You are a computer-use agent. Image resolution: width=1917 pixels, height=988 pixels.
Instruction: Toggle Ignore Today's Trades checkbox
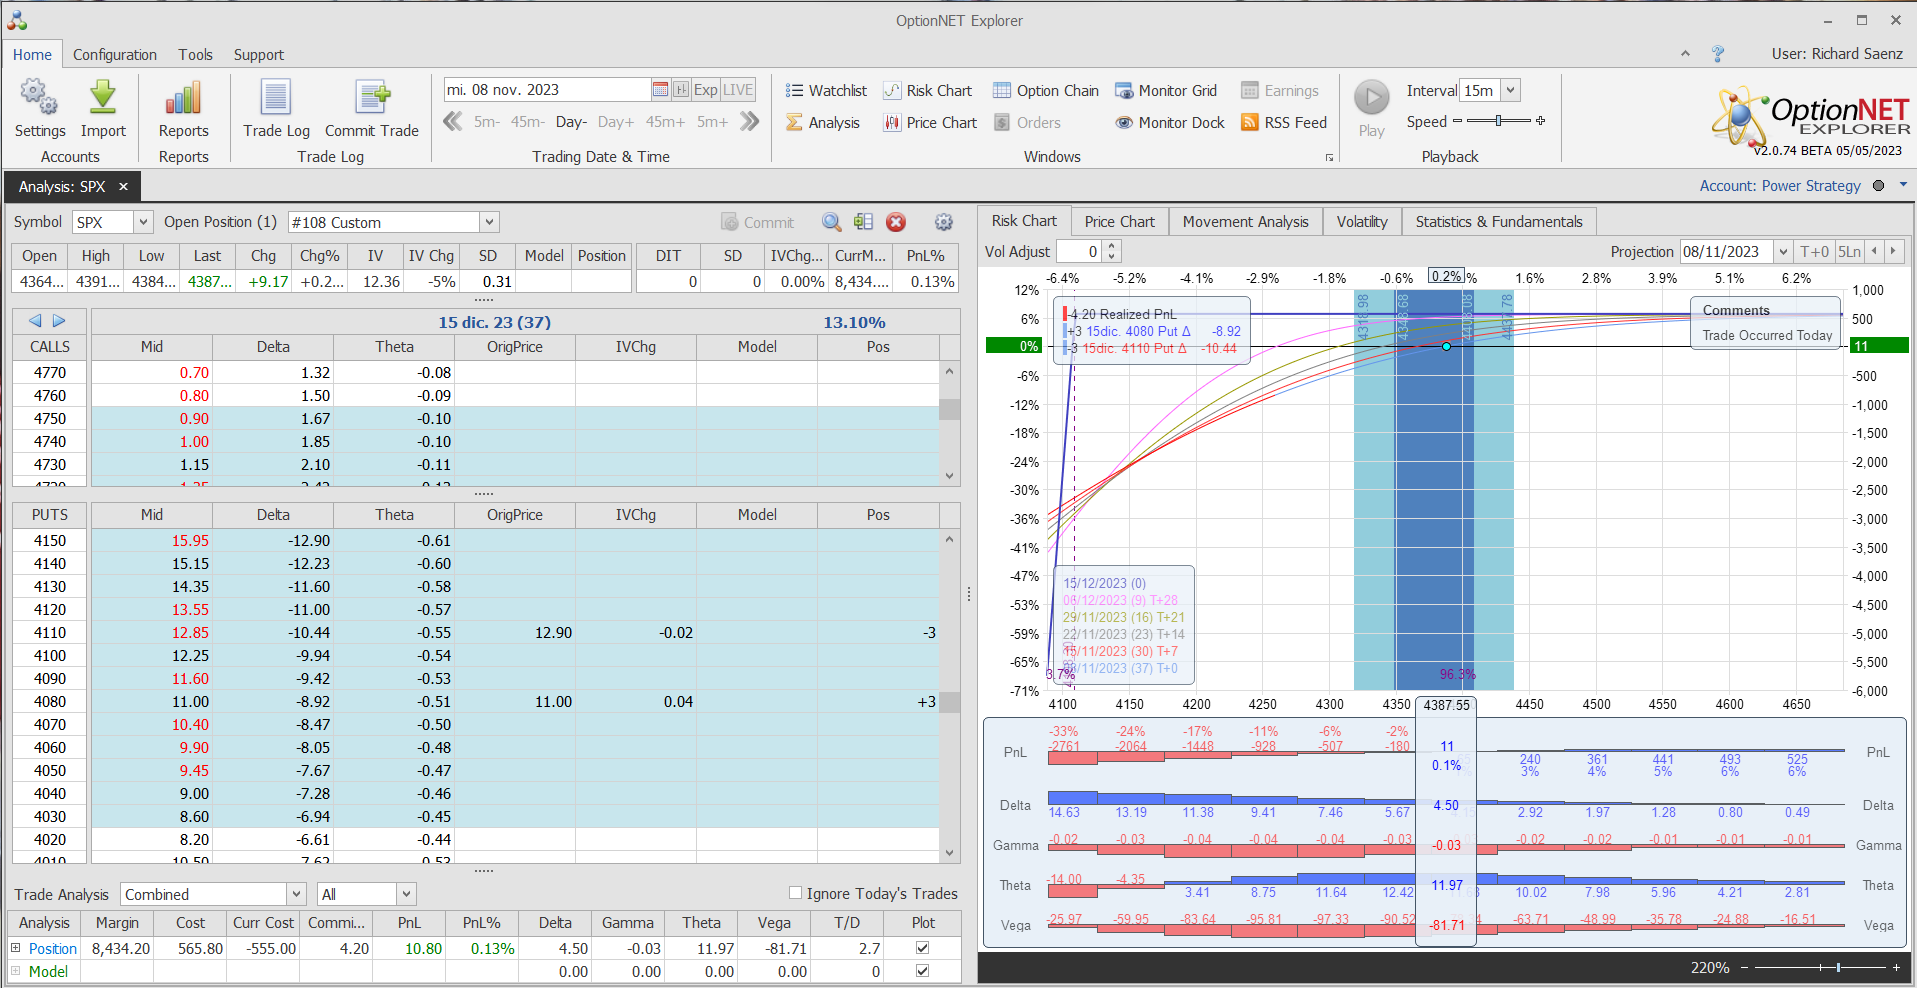796,893
